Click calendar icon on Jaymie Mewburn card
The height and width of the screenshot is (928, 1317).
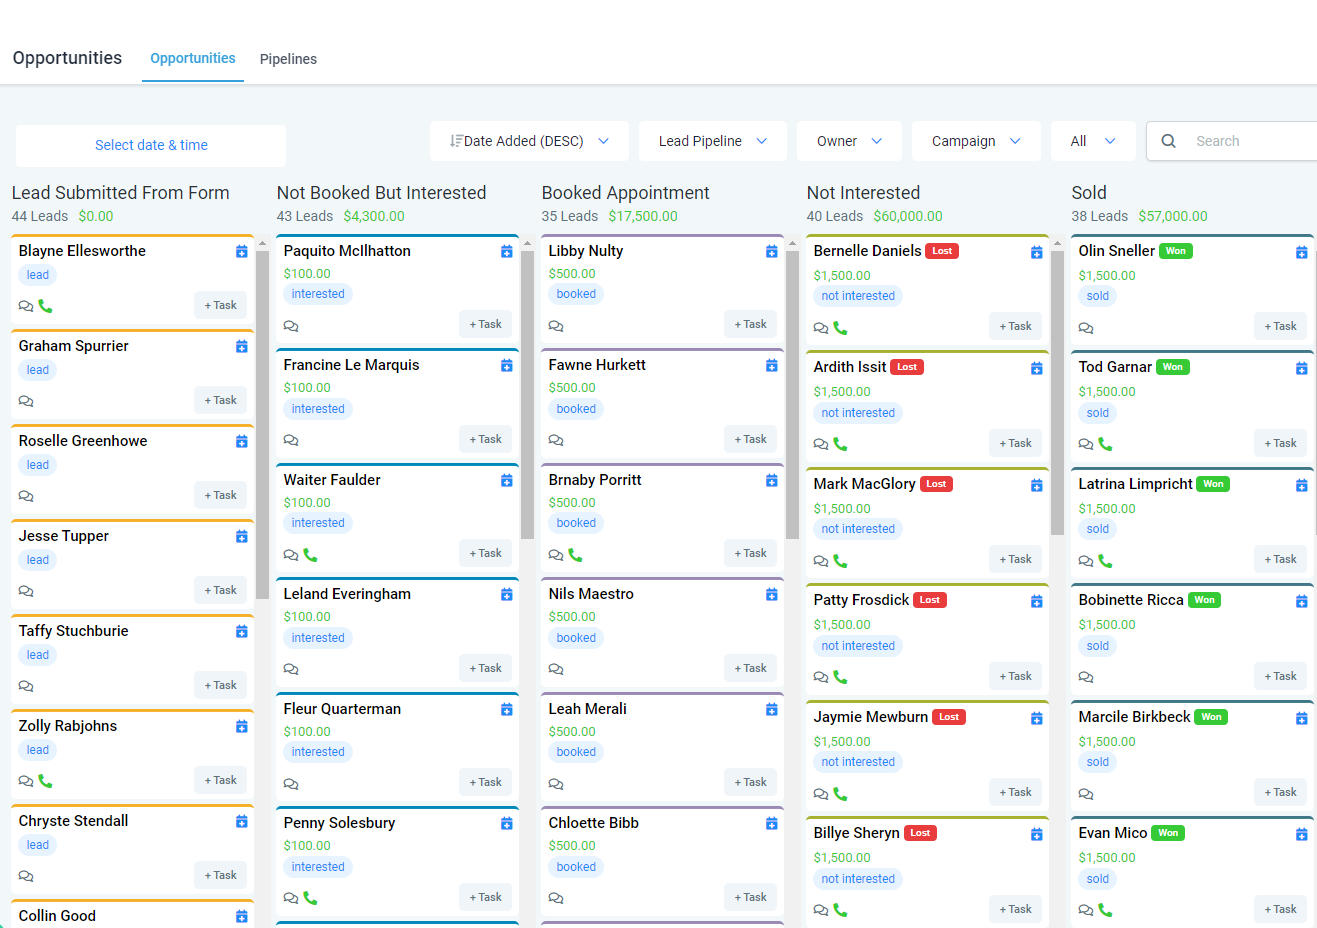(1036, 718)
